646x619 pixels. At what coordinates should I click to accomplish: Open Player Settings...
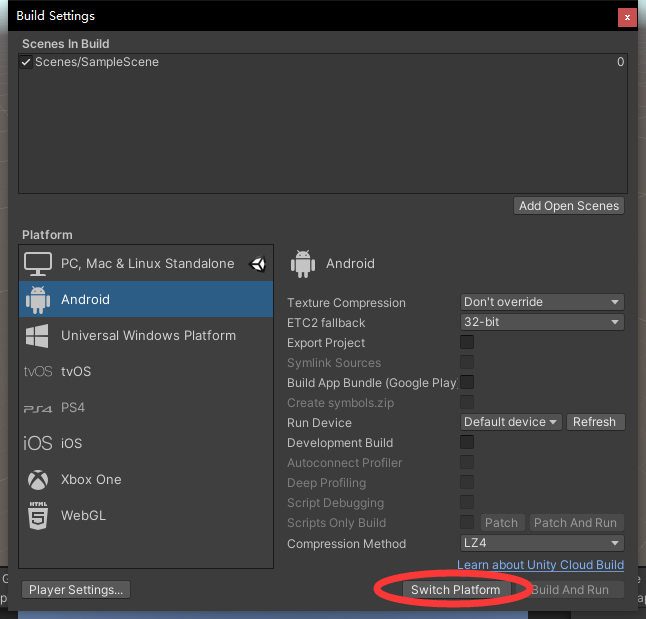[76, 590]
